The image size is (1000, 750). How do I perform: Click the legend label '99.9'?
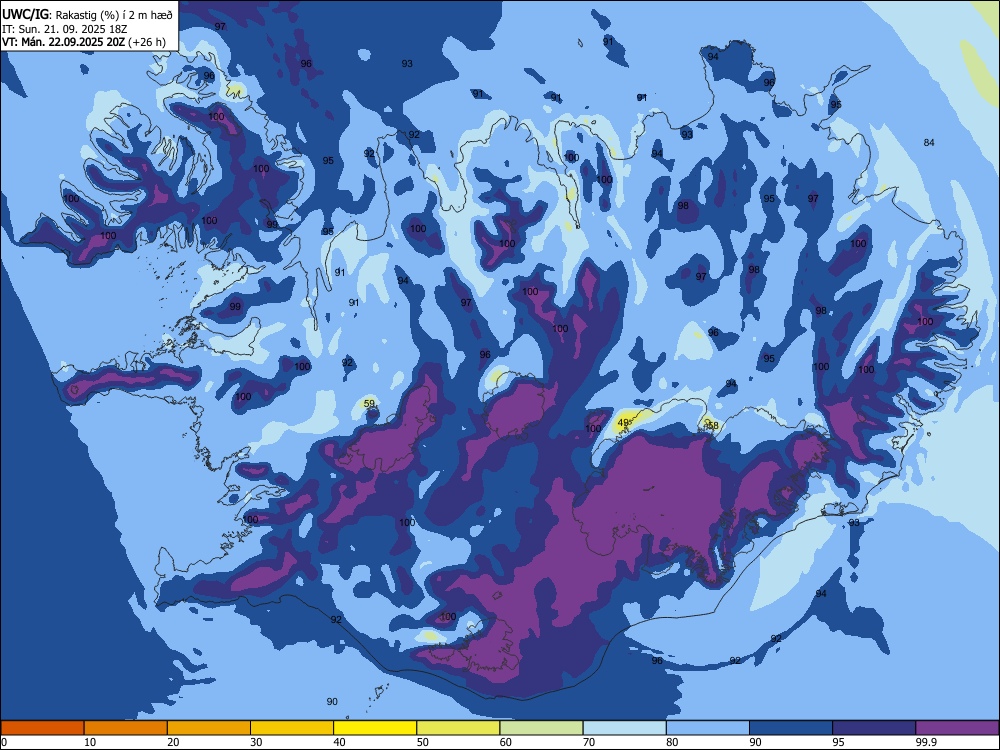click(x=926, y=742)
